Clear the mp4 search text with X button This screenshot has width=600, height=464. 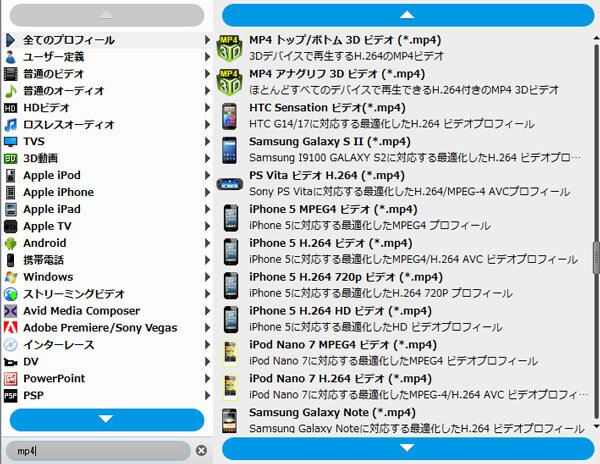pos(201,451)
